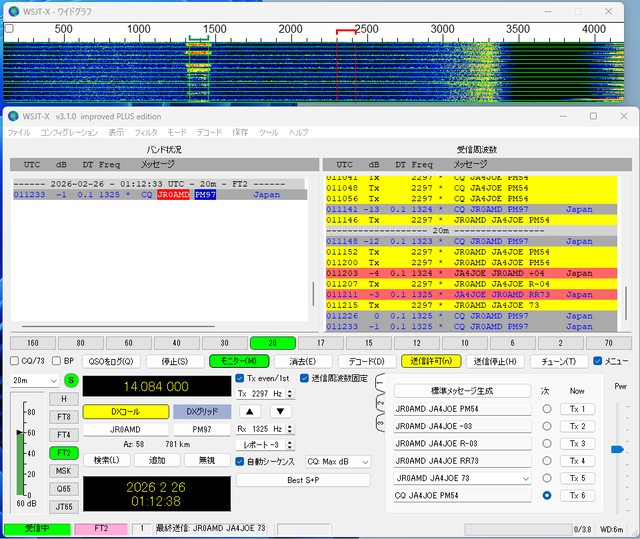Toggle the CQ/73 checkbox
Image resolution: width=640 pixels, height=539 pixels.
[15, 361]
